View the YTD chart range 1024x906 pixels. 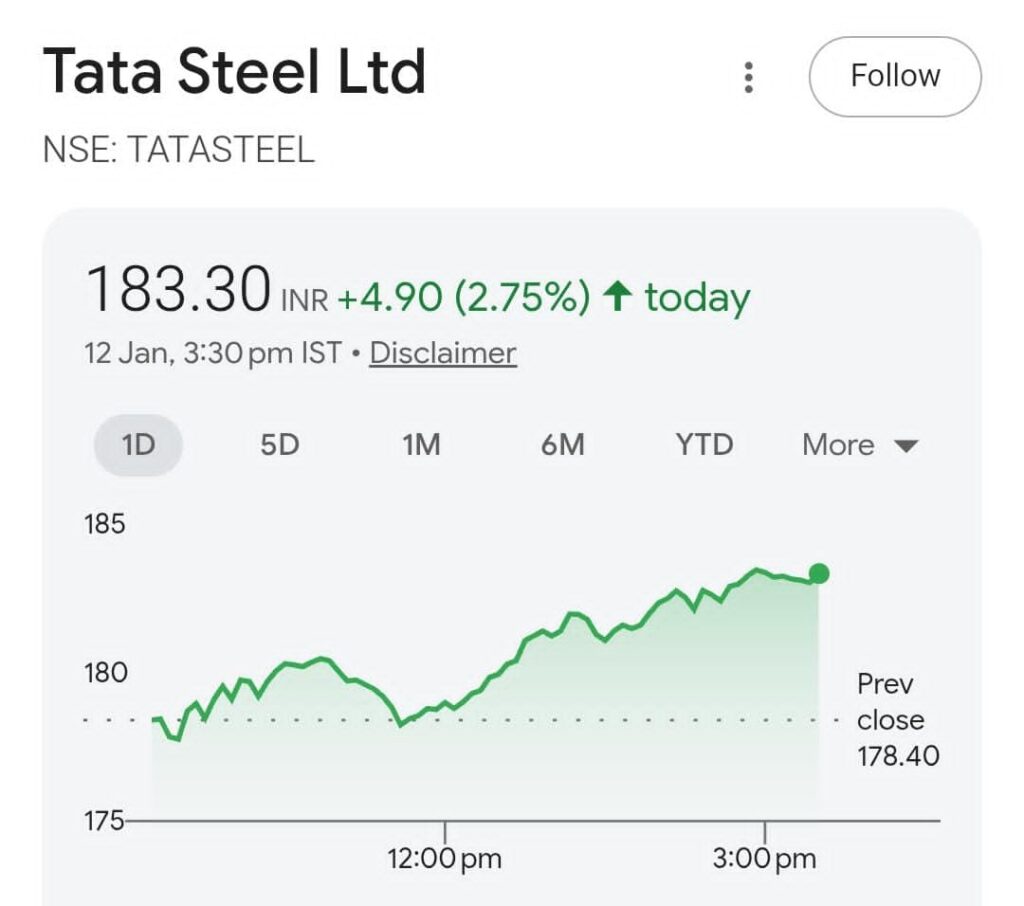tap(704, 445)
